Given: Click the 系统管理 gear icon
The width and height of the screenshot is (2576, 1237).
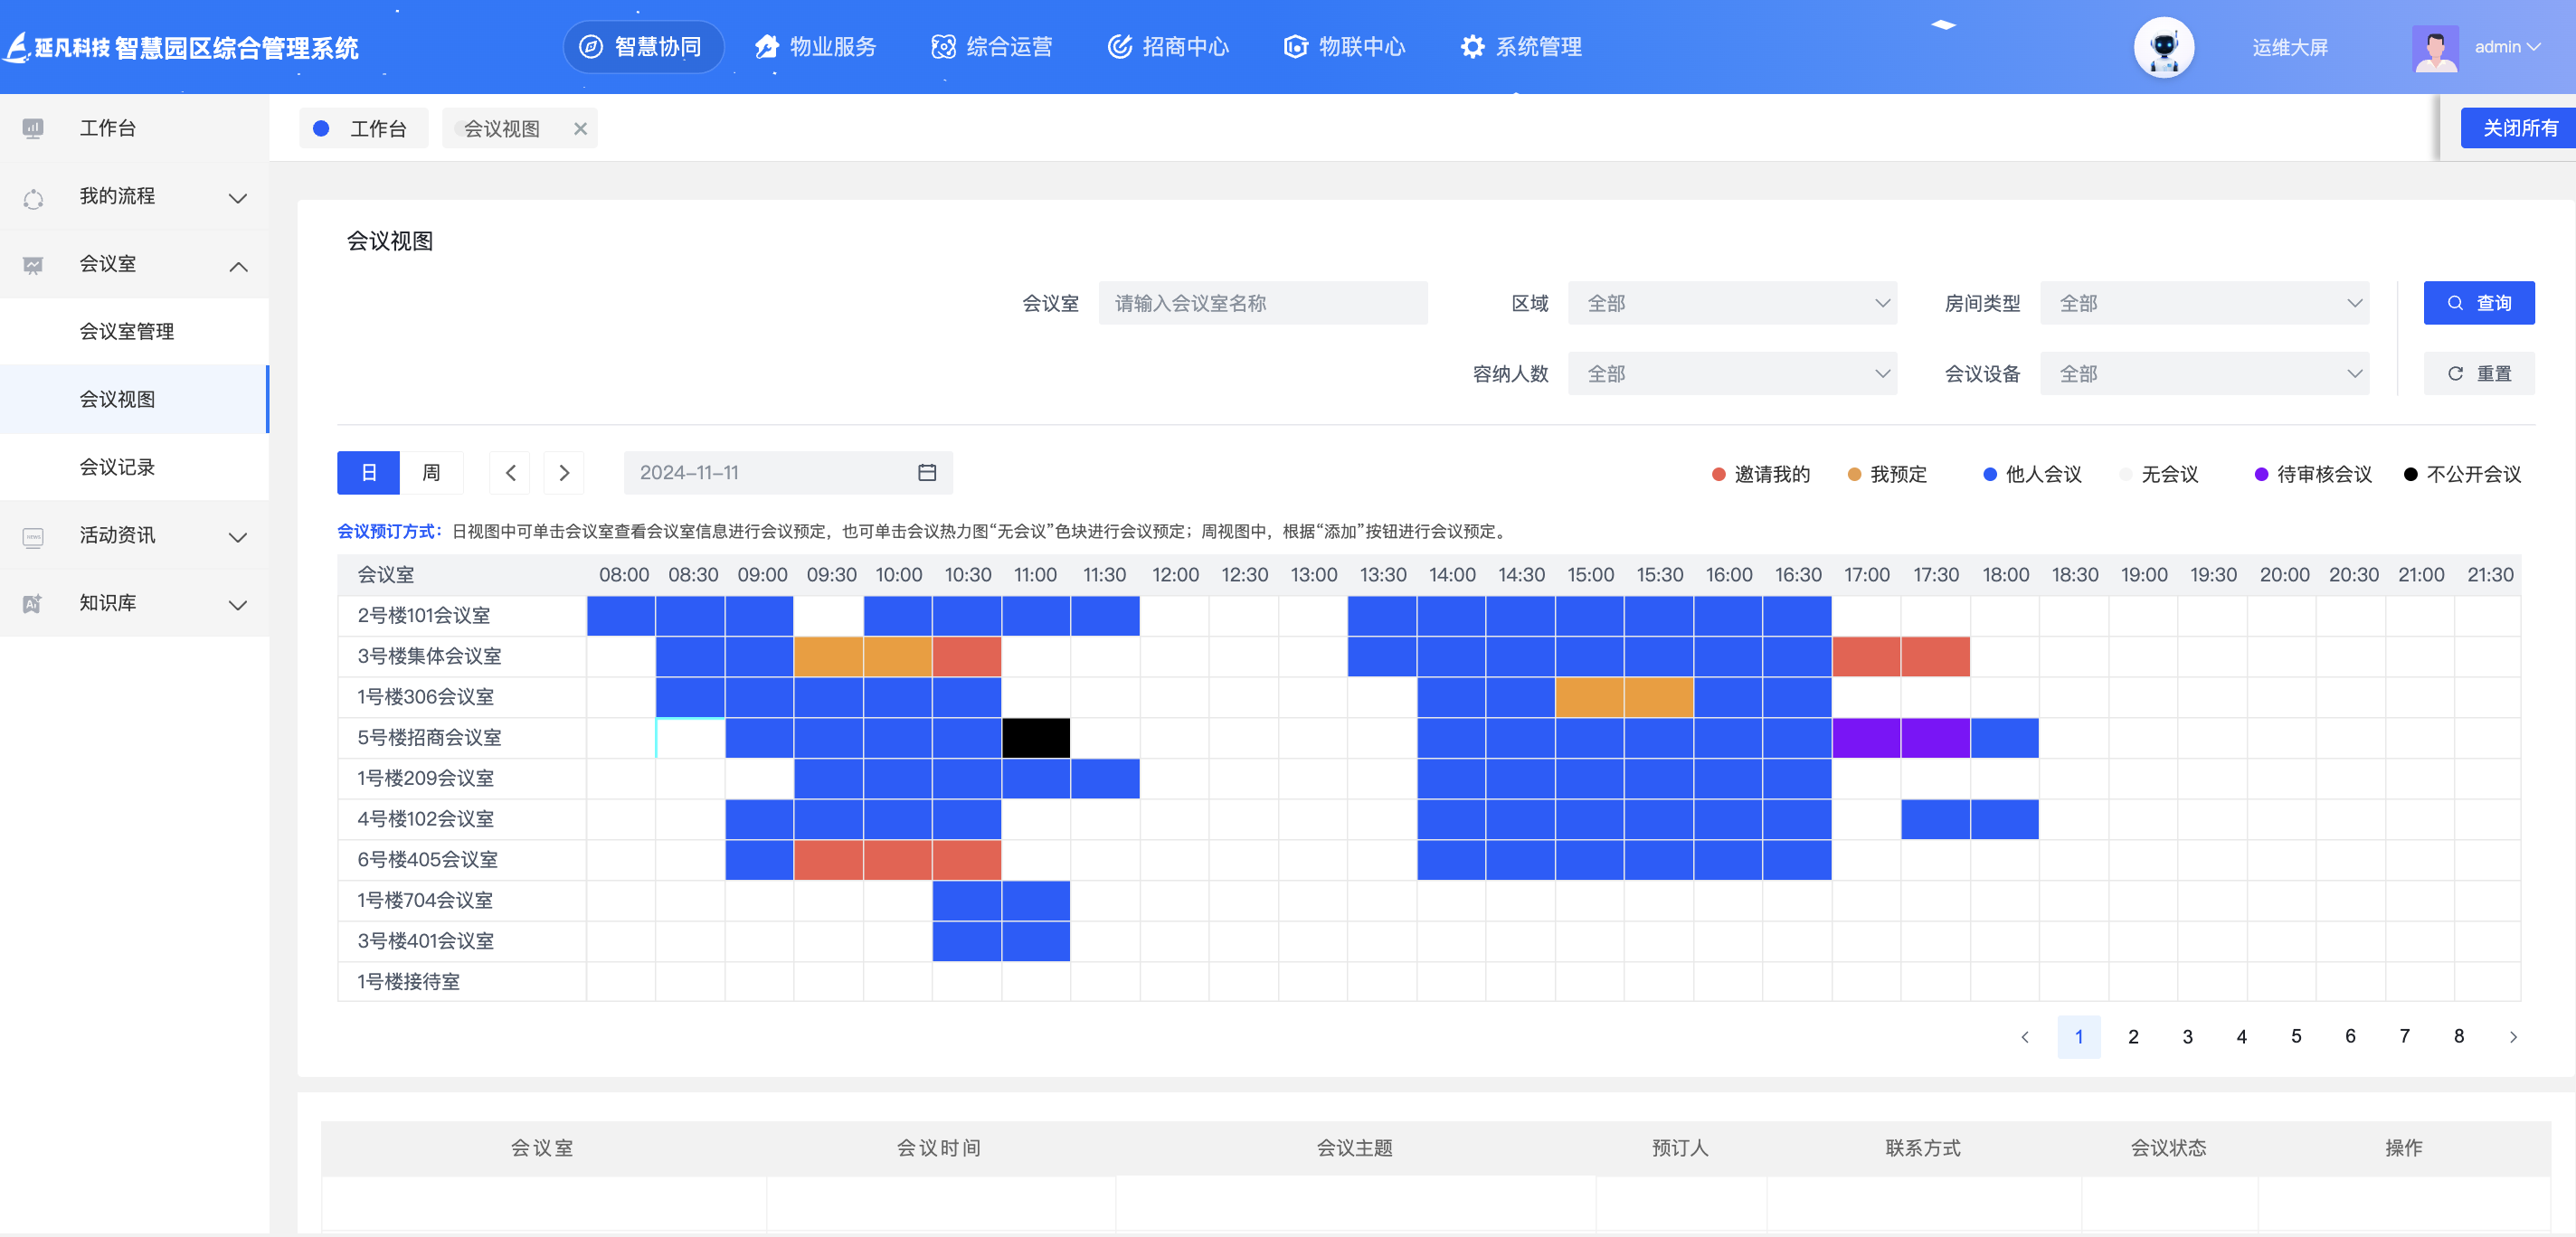Looking at the screenshot, I should 1472,47.
